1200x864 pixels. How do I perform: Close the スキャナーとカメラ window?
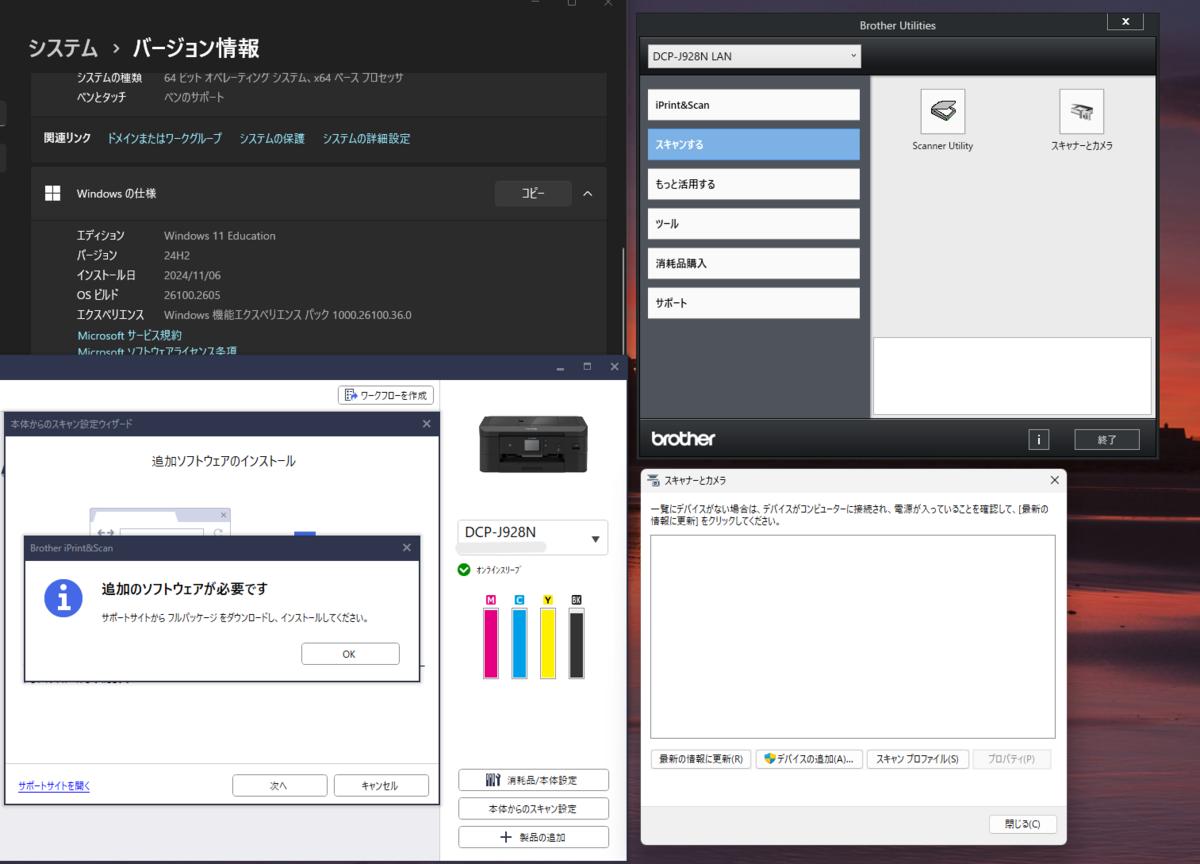pyautogui.click(x=1054, y=480)
